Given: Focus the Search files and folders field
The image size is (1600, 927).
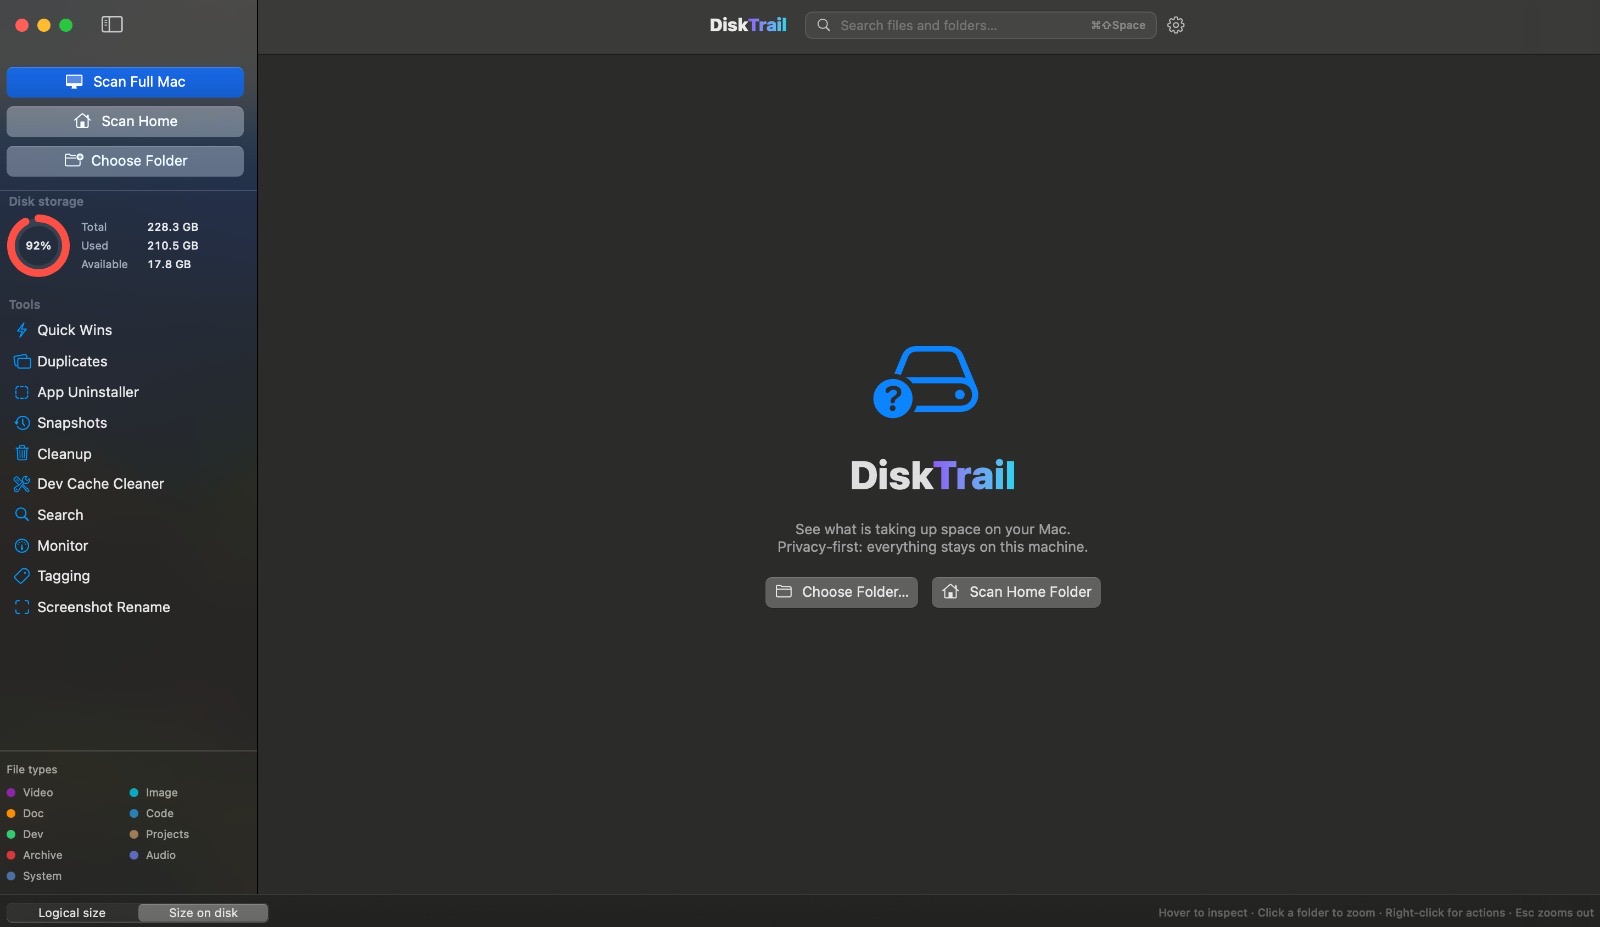Looking at the screenshot, I should (980, 25).
